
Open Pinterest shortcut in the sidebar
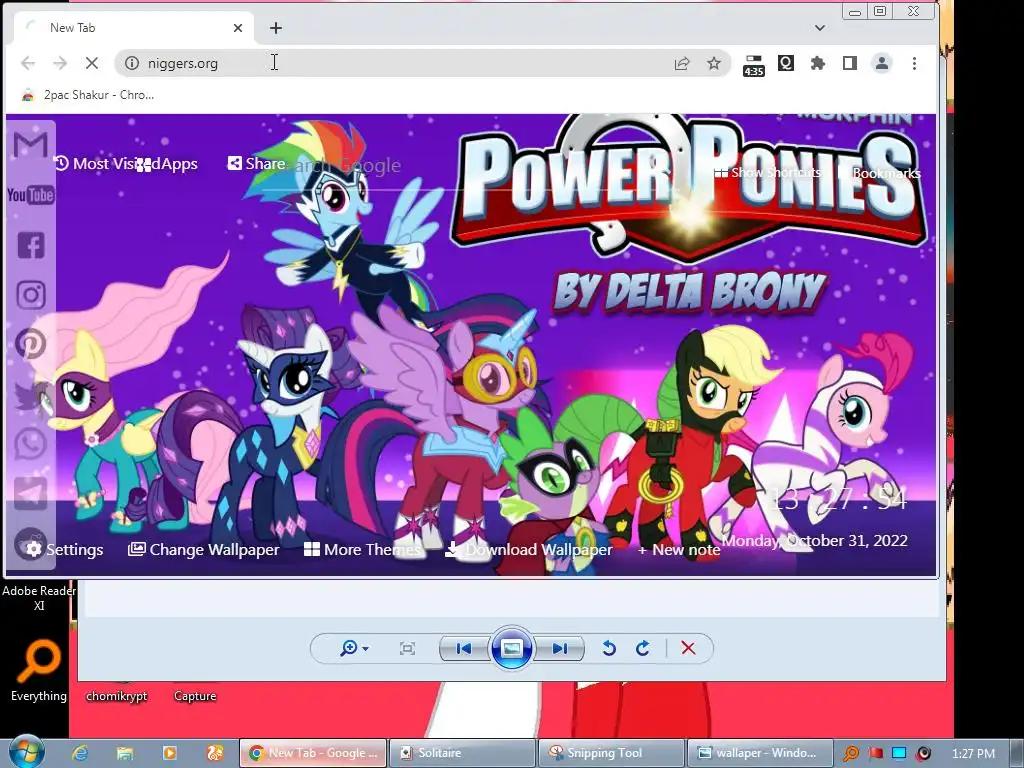(x=31, y=344)
